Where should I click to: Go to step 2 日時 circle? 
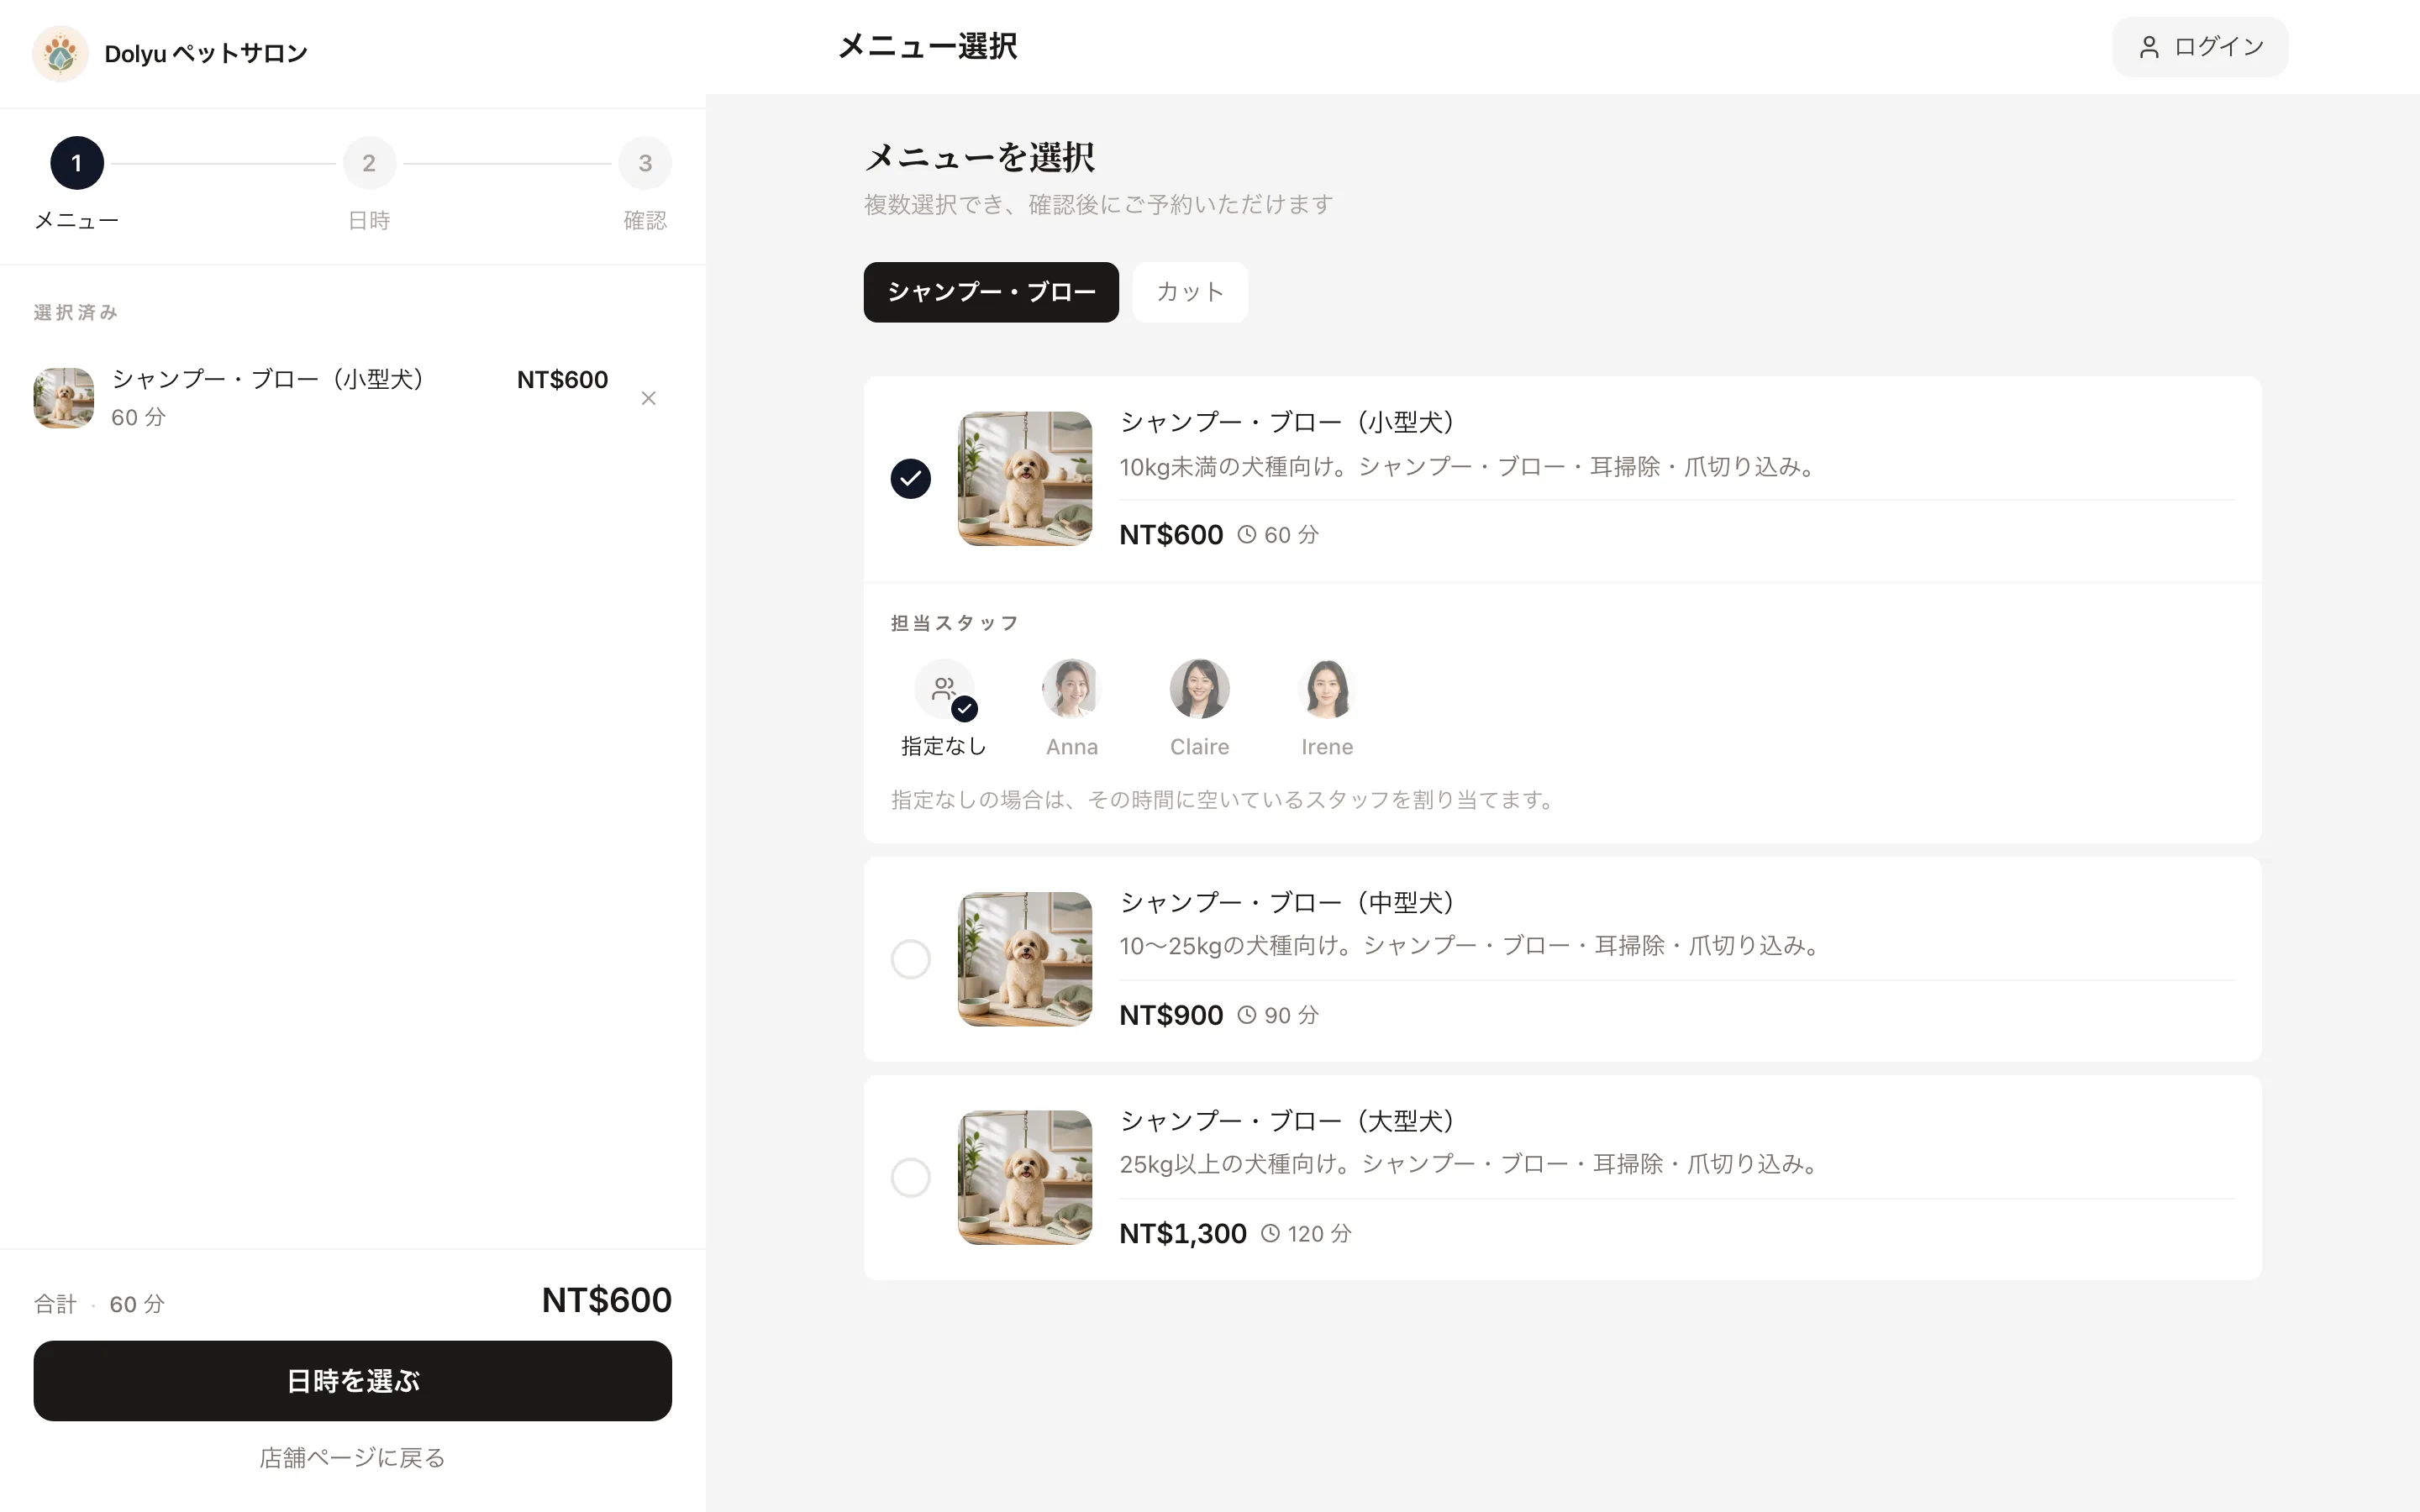369,163
